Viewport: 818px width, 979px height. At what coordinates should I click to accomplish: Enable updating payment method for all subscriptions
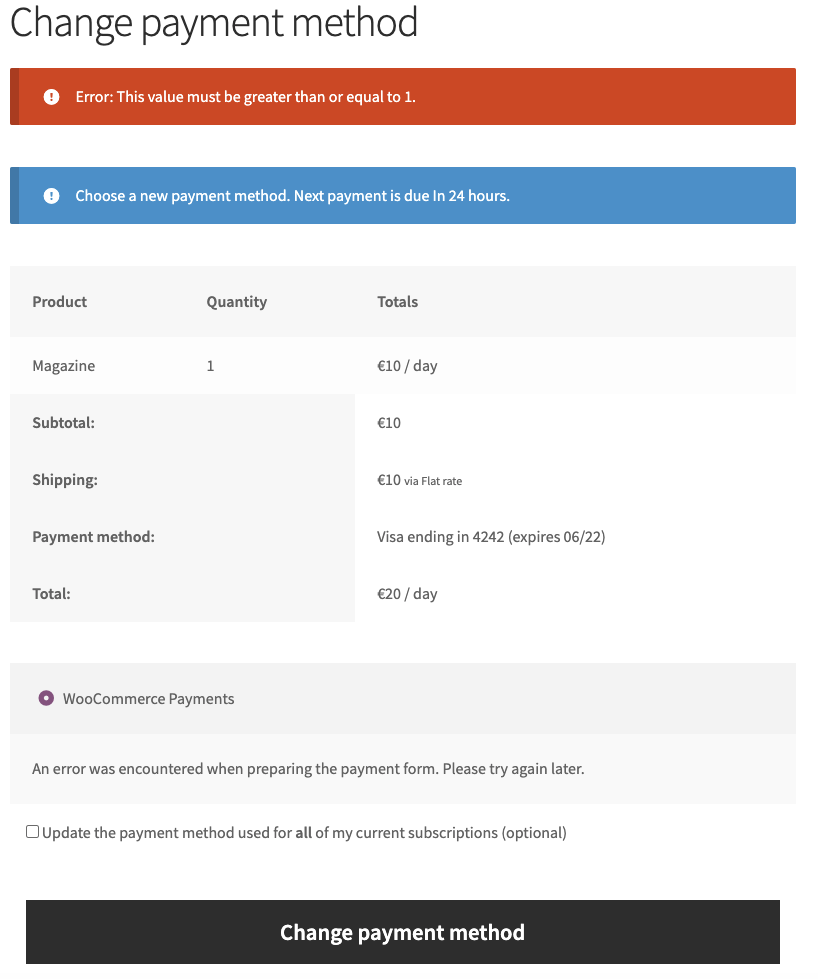click(x=31, y=830)
